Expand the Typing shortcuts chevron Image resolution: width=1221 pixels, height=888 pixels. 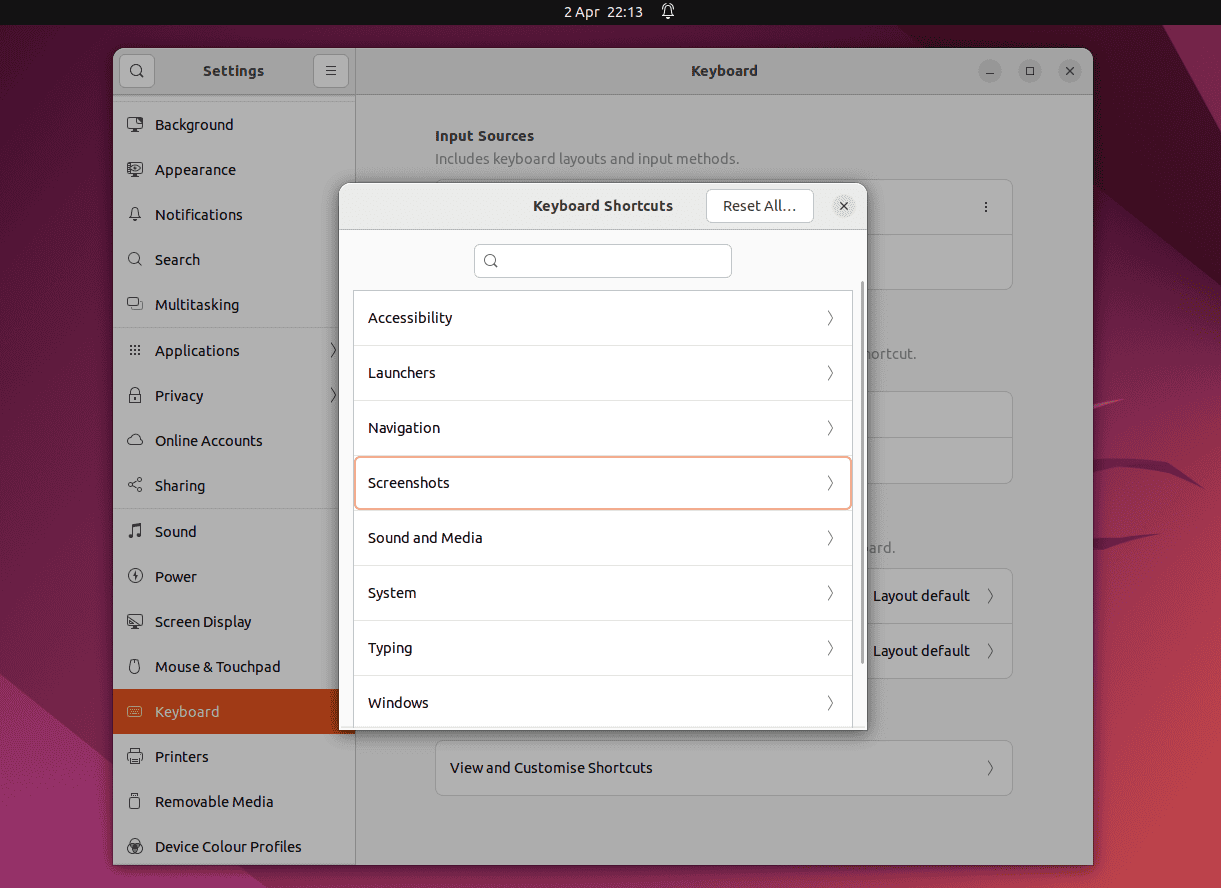830,648
